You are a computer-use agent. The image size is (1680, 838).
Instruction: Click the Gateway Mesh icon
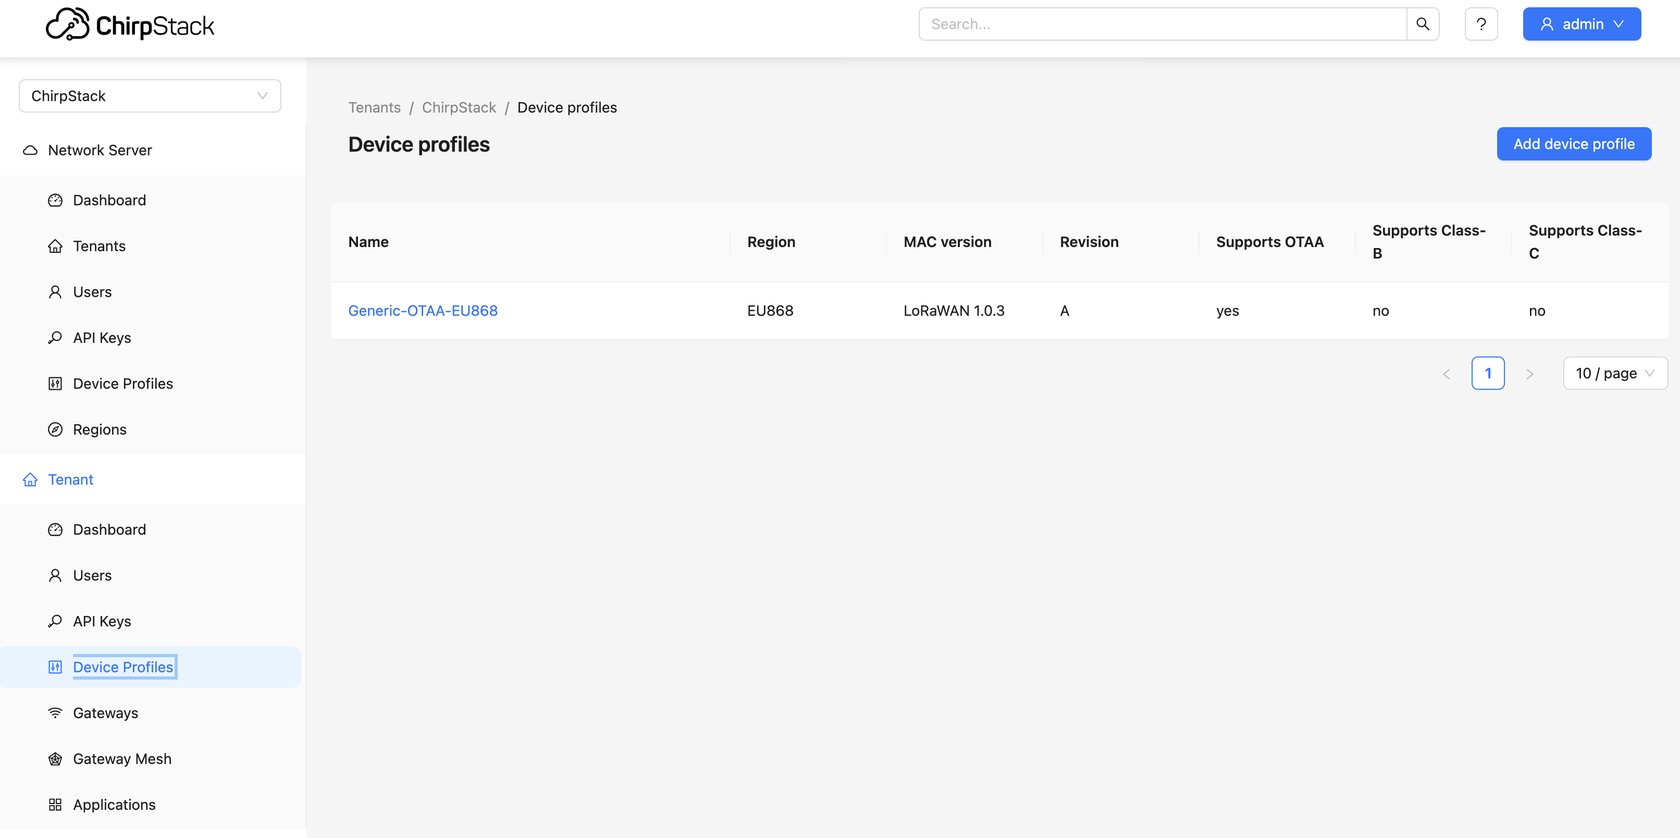coord(55,759)
